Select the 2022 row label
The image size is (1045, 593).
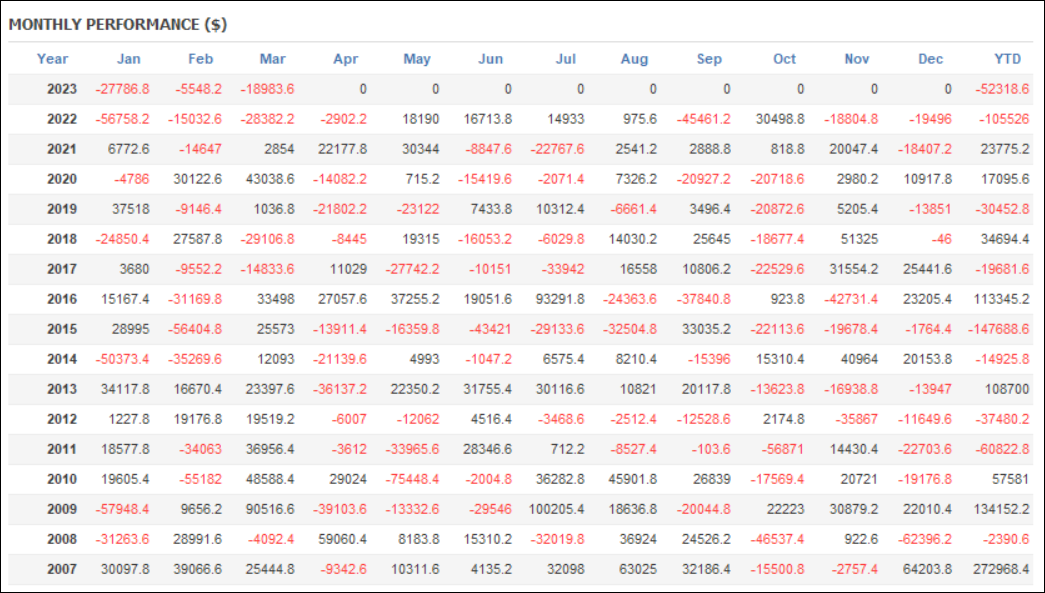[x=61, y=119]
